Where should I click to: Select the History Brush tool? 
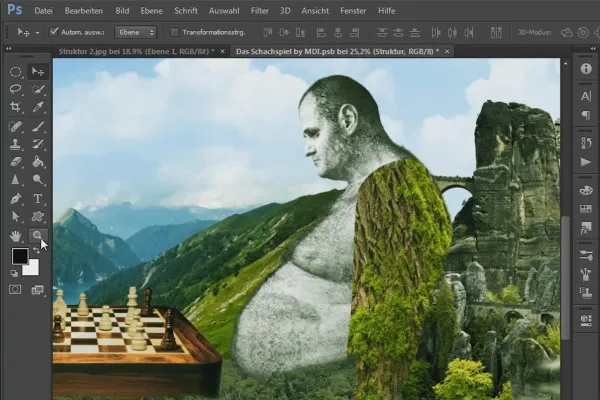[38, 144]
